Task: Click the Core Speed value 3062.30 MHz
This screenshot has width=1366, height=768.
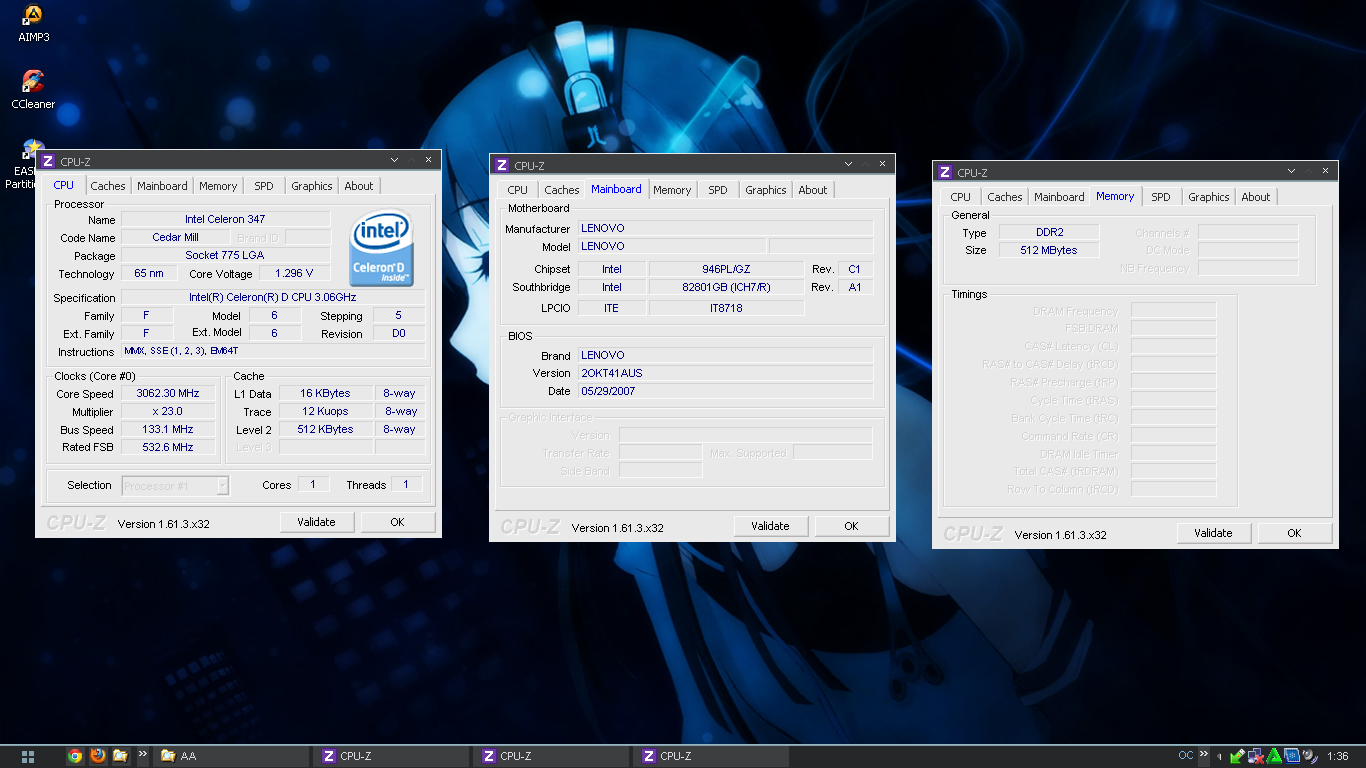Action: coord(168,394)
